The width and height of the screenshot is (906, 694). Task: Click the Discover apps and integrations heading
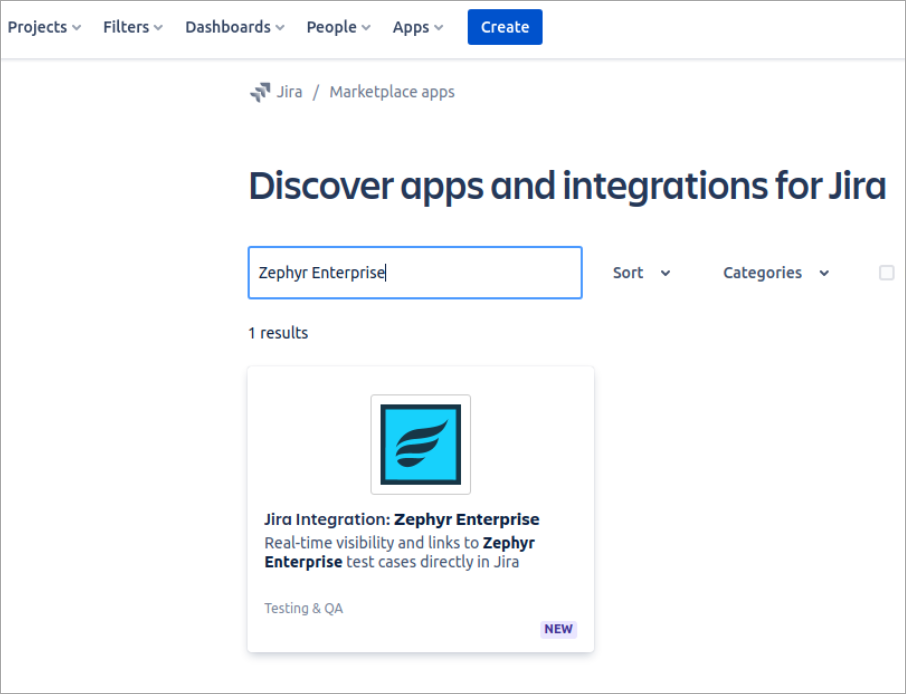[566, 186]
